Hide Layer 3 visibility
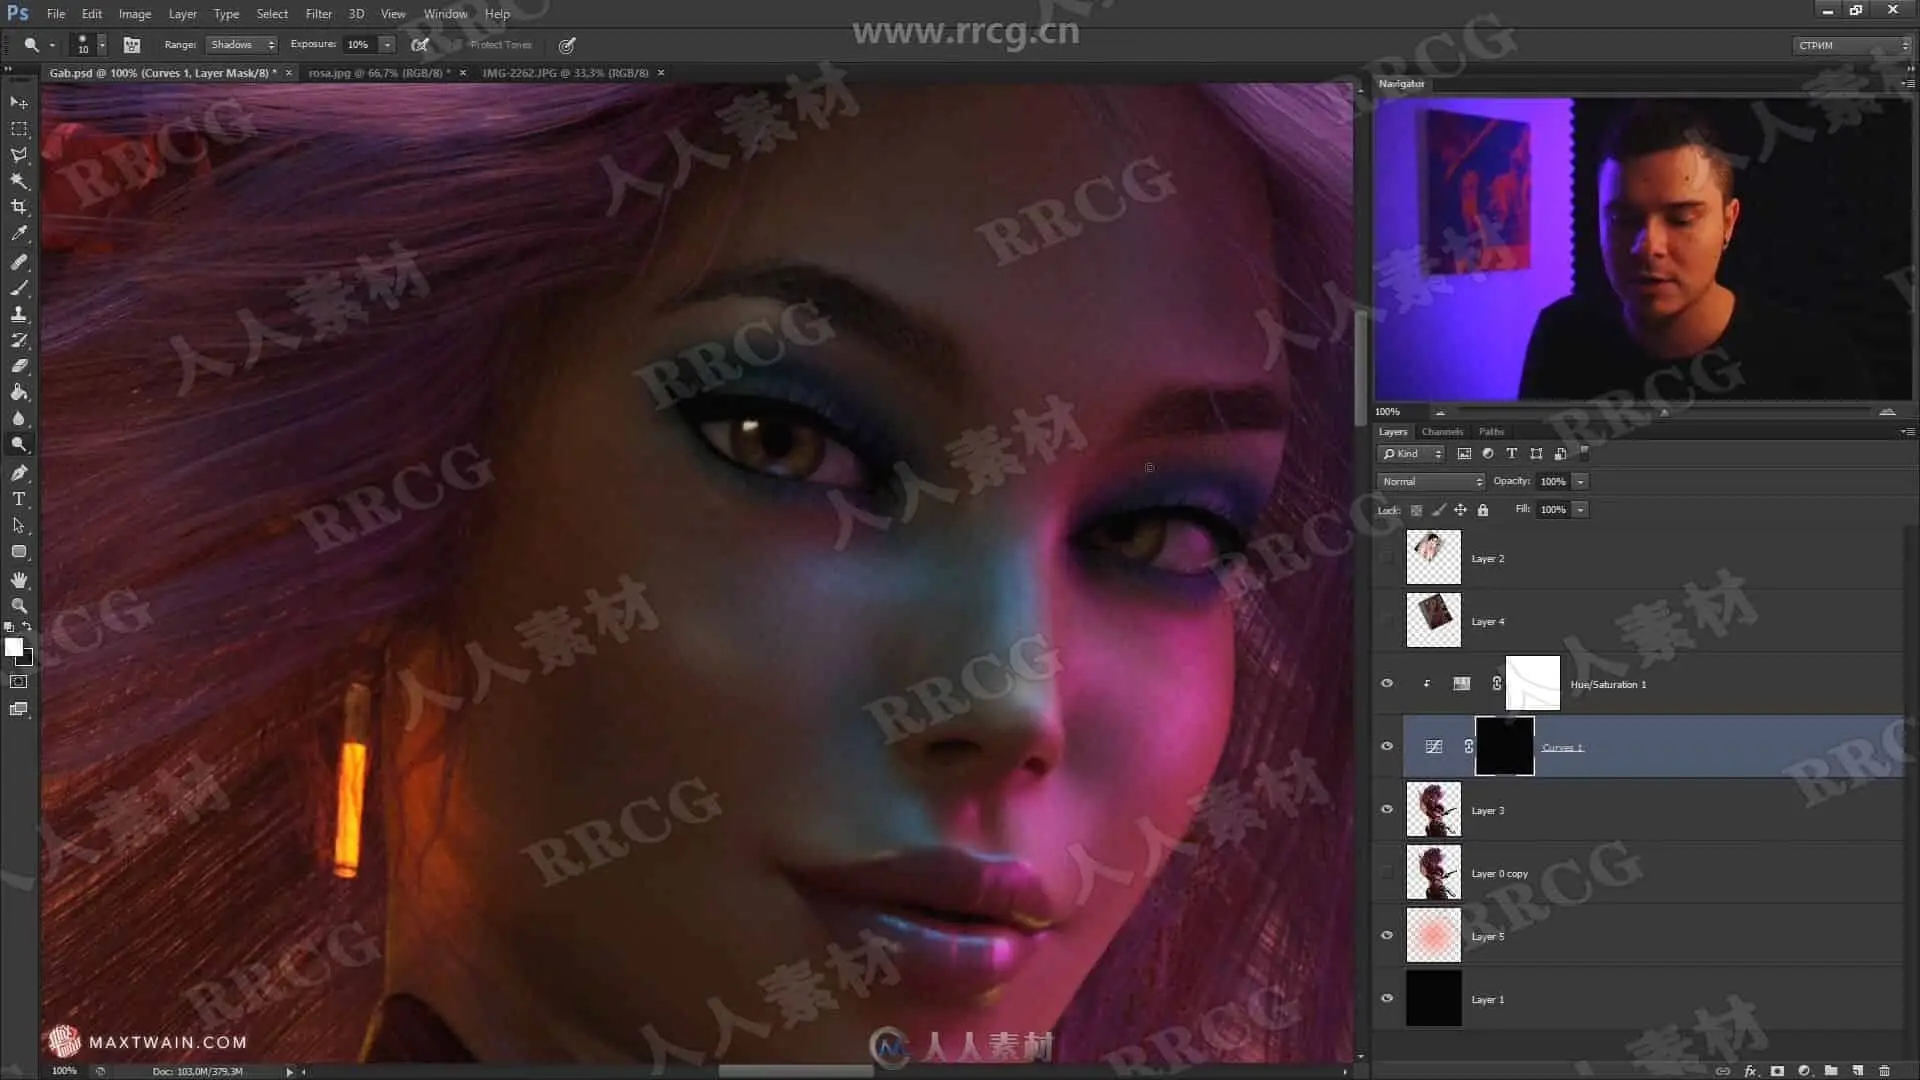This screenshot has width=1920, height=1080. tap(1387, 810)
